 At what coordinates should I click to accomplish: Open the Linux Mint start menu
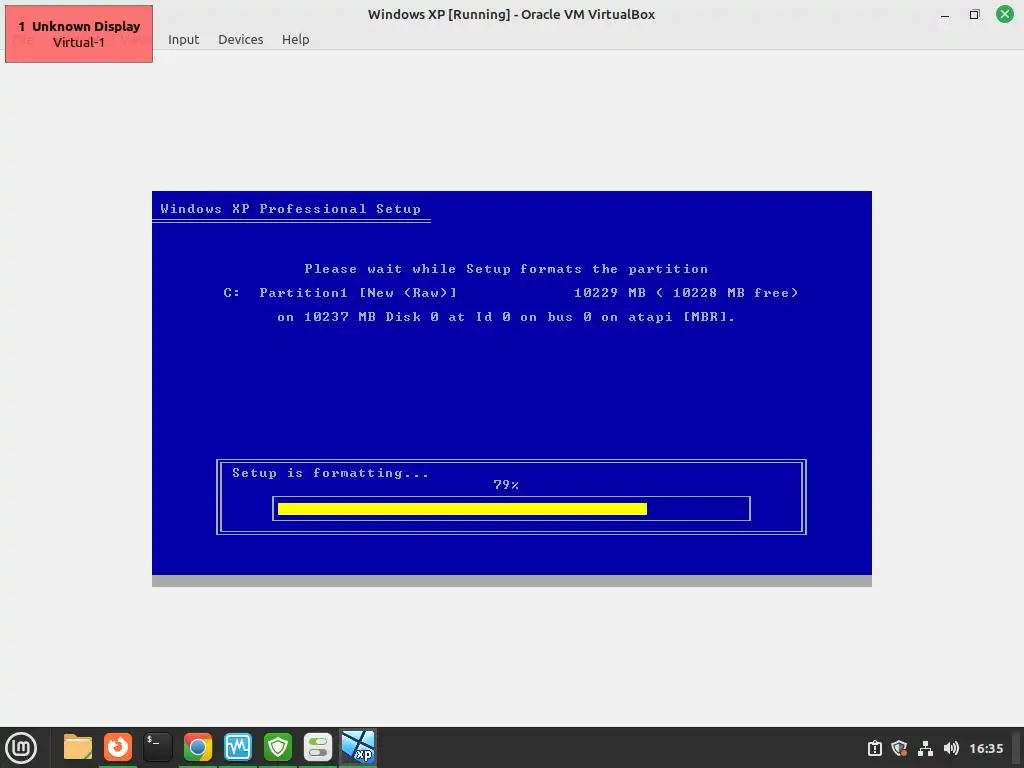(21, 748)
